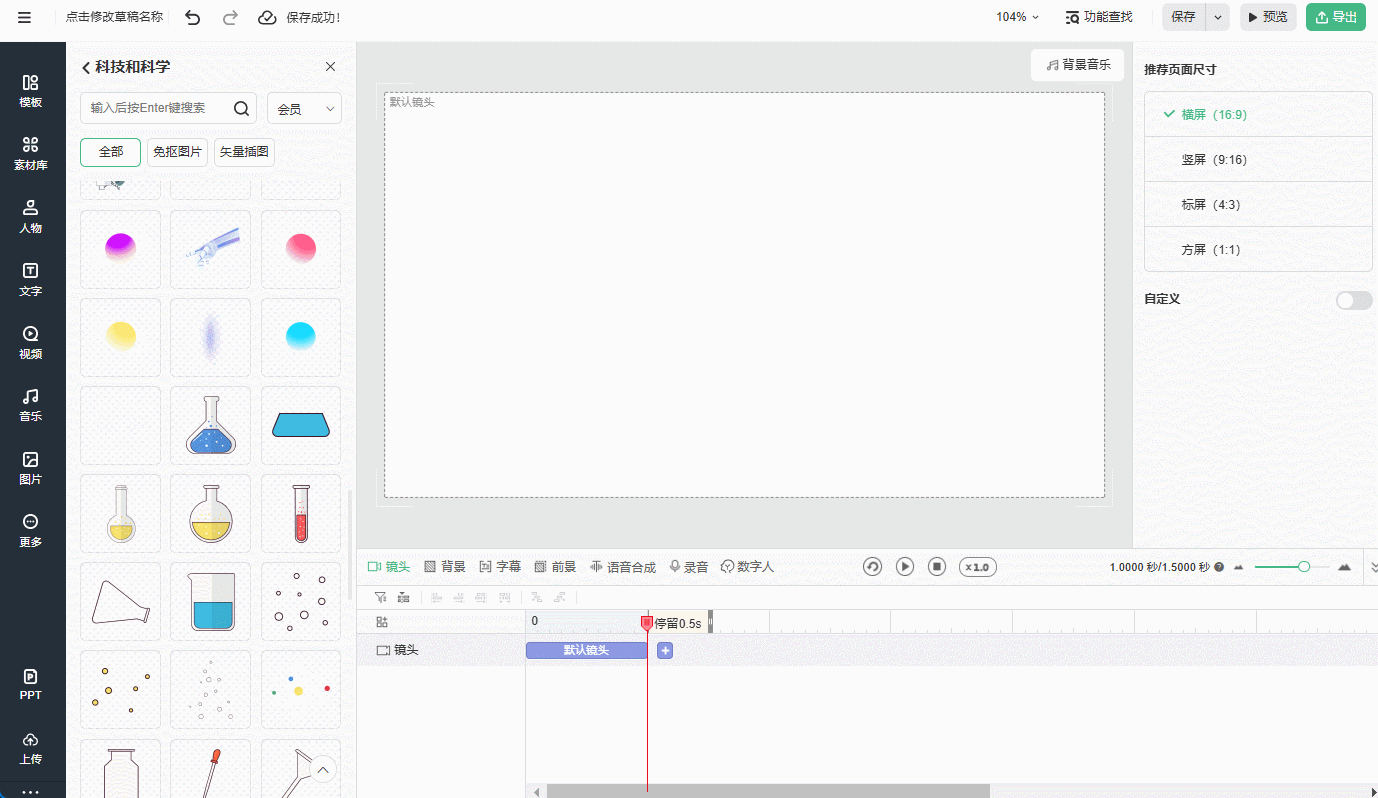Open the 音乐 music sidebar panel
1378x798 pixels.
(x=31, y=405)
